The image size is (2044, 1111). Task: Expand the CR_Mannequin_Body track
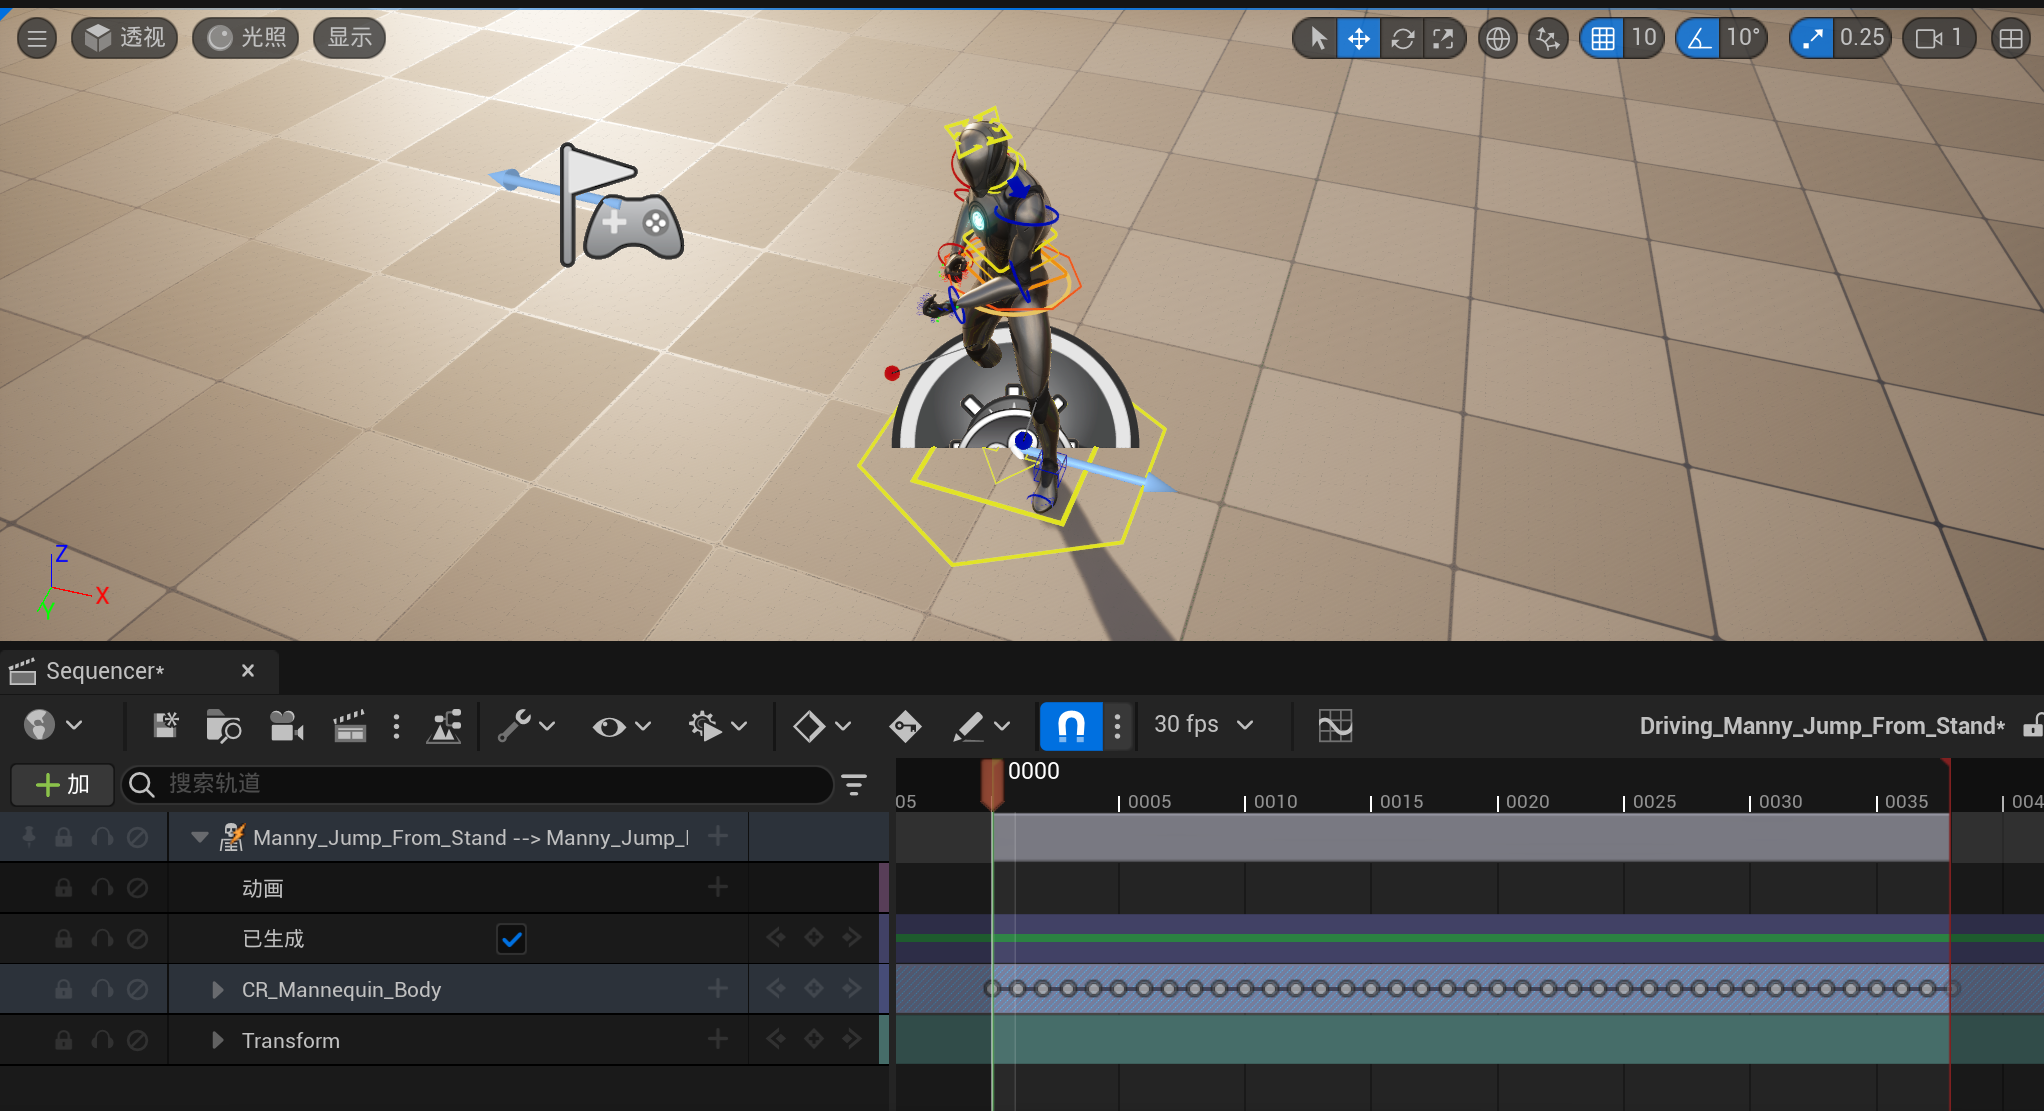pos(217,990)
